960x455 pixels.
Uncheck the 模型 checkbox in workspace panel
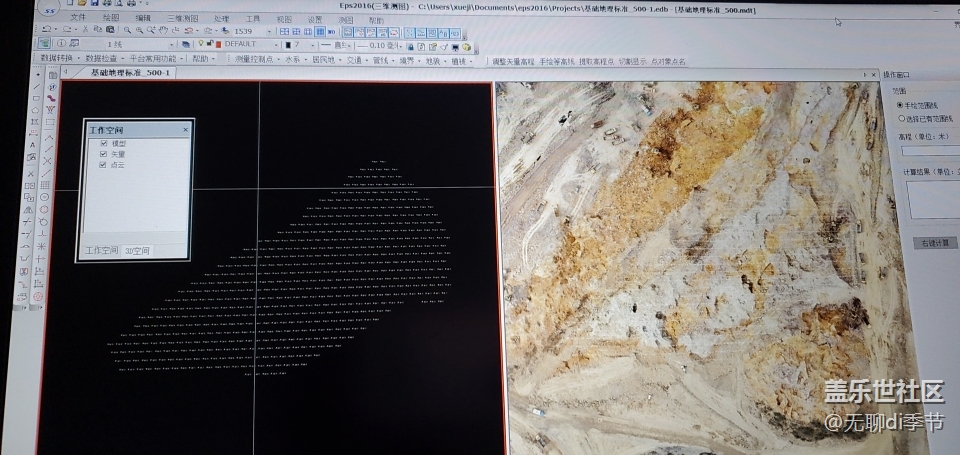click(103, 144)
